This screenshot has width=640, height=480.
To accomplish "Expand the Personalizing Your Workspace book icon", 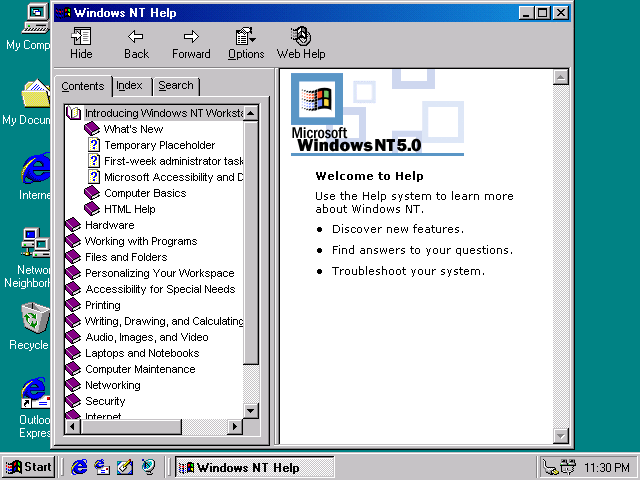I will pyautogui.click(x=73, y=273).
